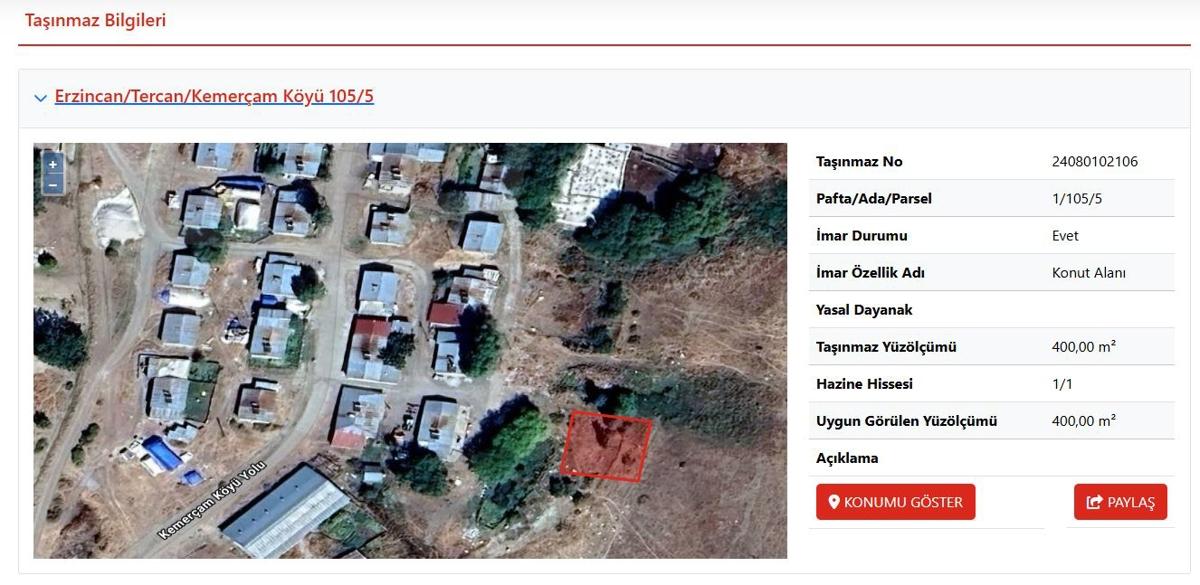Click the Taşınmaz No label

[x=859, y=161]
